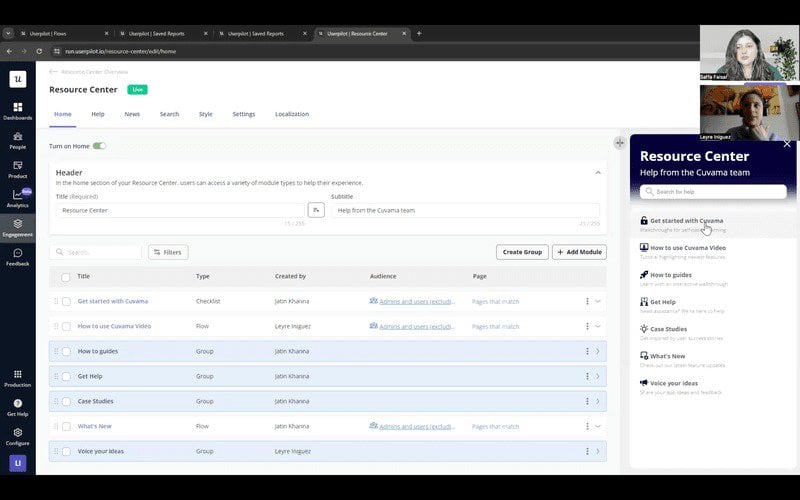Open the Analytics sidebar icon
The height and width of the screenshot is (500, 800).
click(x=17, y=197)
